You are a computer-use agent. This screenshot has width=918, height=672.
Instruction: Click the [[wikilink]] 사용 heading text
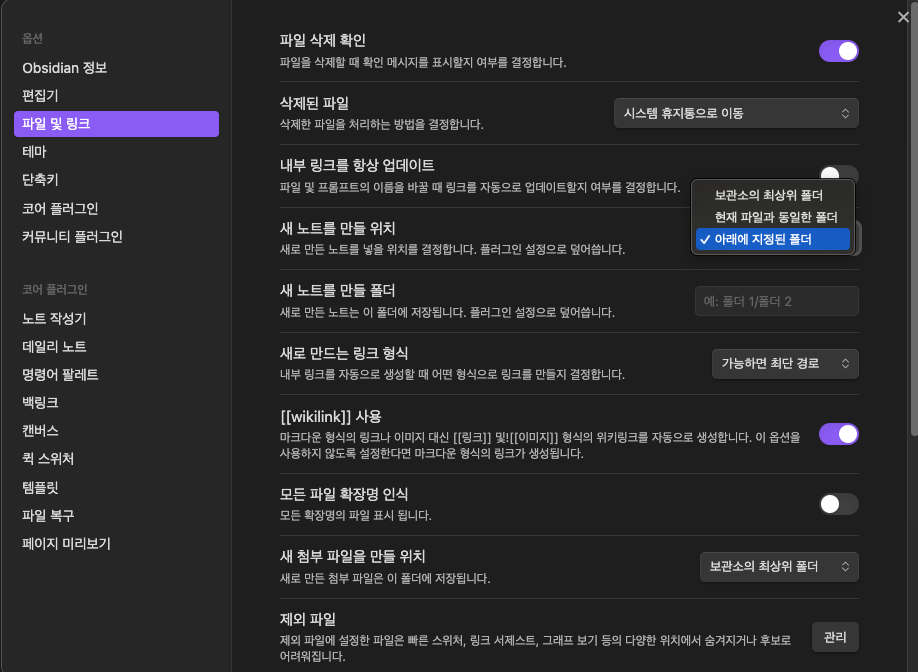tap(331, 417)
